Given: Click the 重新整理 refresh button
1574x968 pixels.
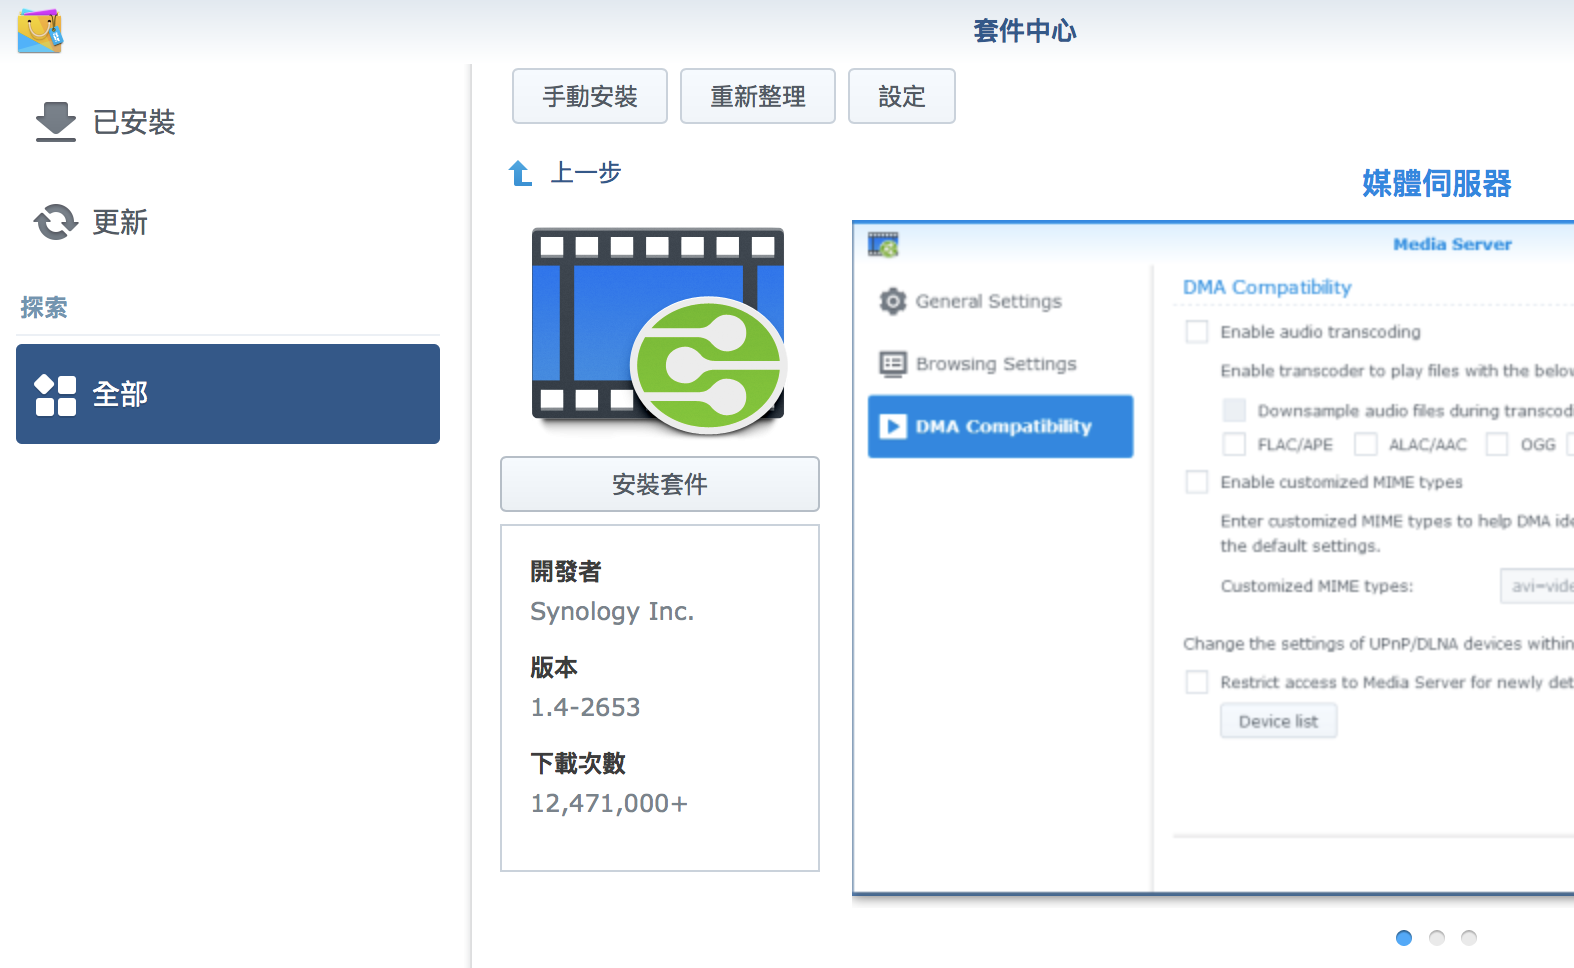Looking at the screenshot, I should click(x=758, y=96).
